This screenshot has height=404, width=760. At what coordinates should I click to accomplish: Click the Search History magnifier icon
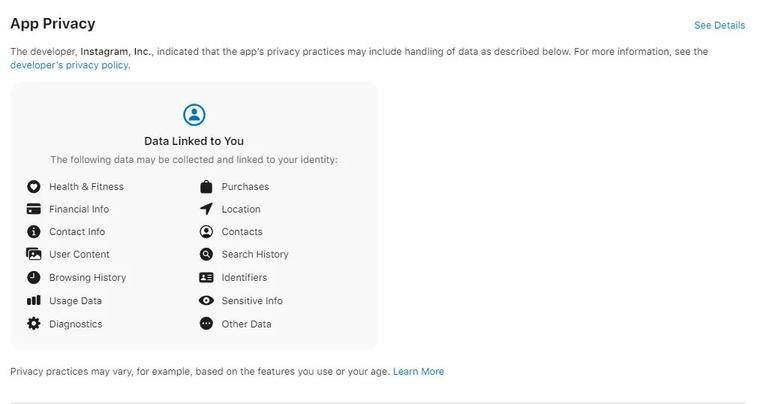206,254
